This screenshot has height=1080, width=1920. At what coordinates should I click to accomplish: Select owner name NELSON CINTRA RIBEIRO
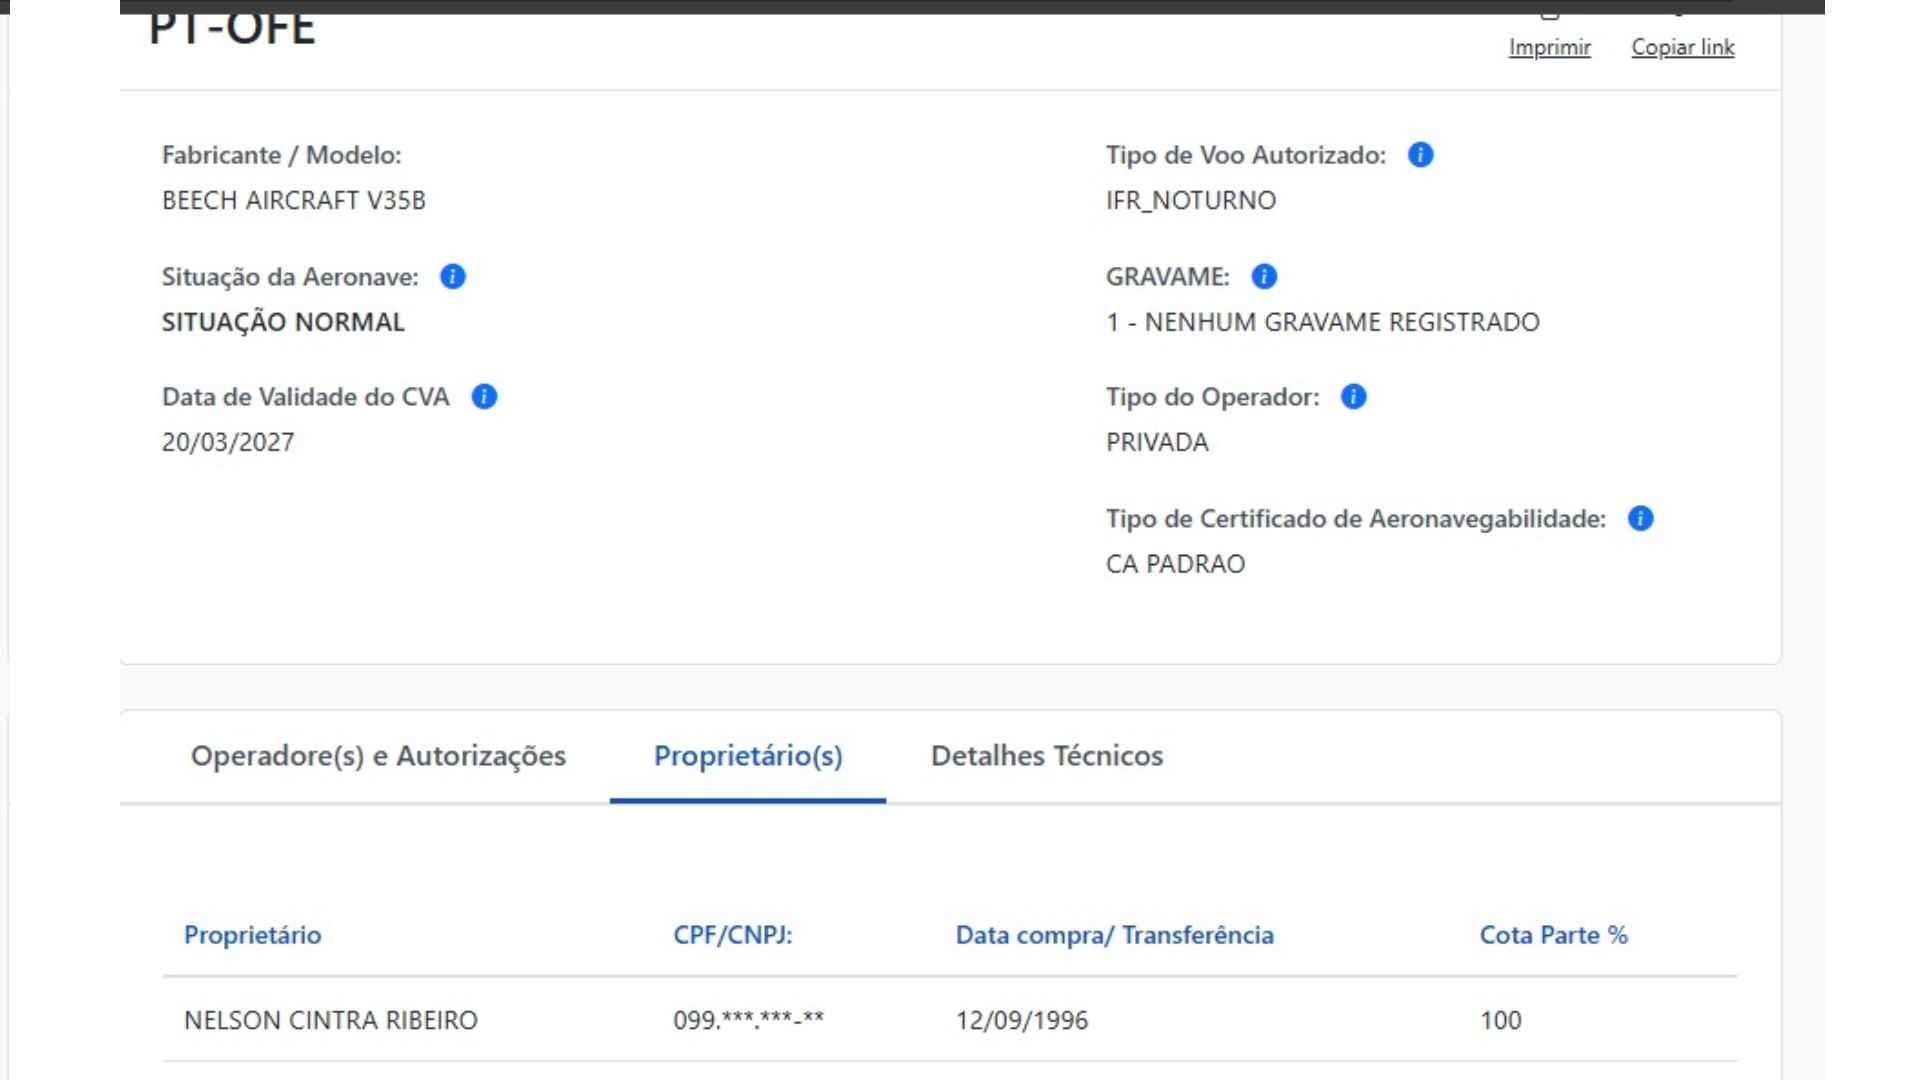click(331, 1020)
